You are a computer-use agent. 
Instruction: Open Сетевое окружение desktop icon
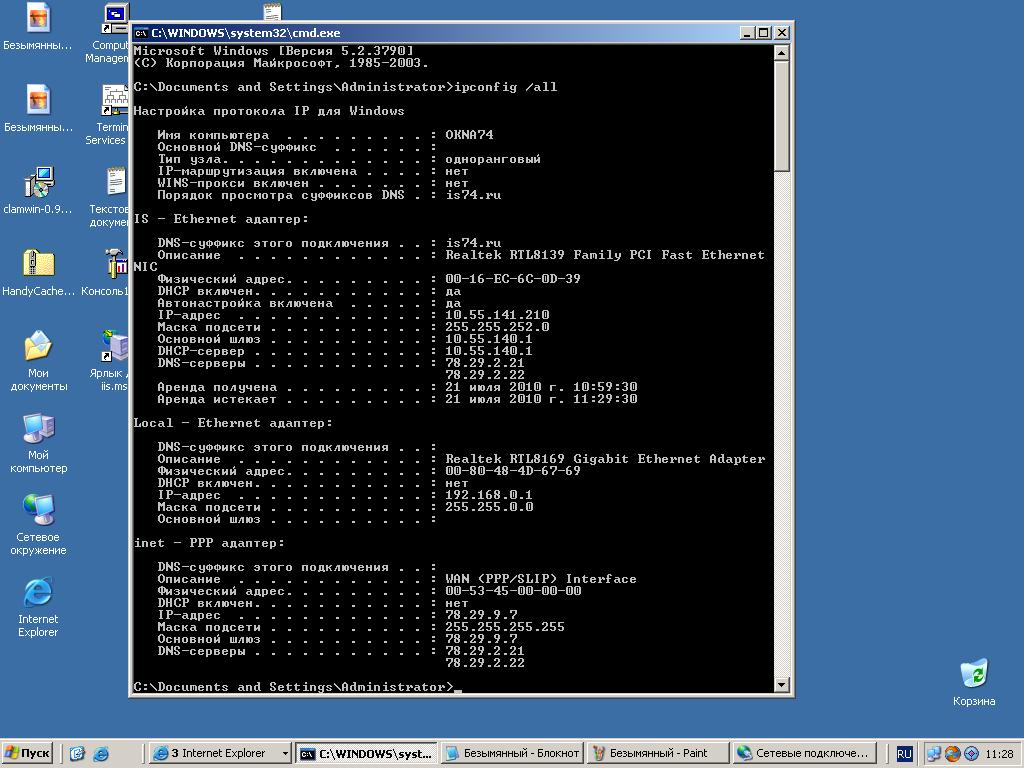point(38,512)
